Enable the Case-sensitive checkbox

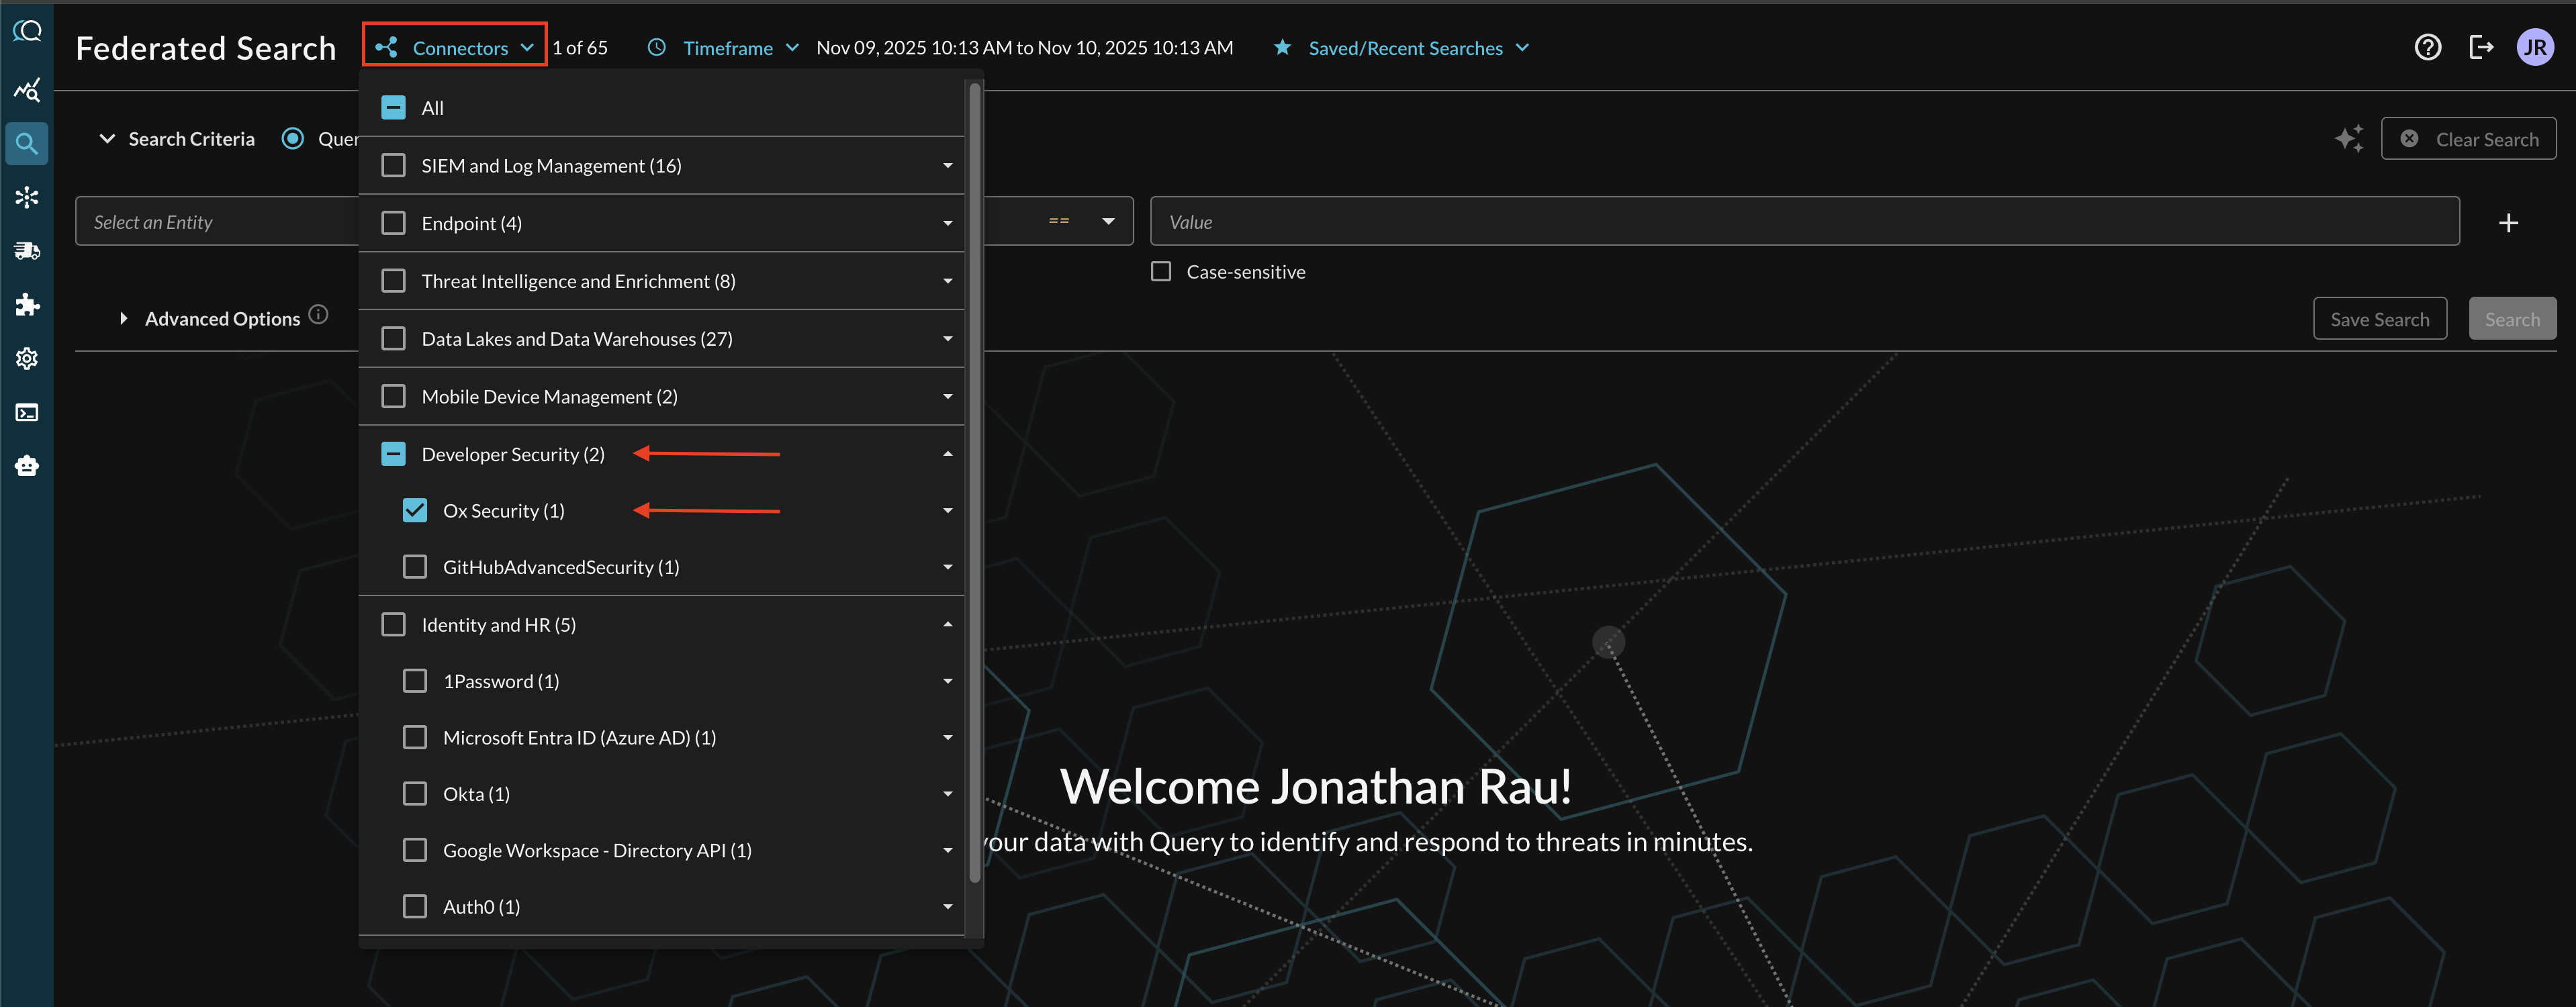pyautogui.click(x=1161, y=272)
